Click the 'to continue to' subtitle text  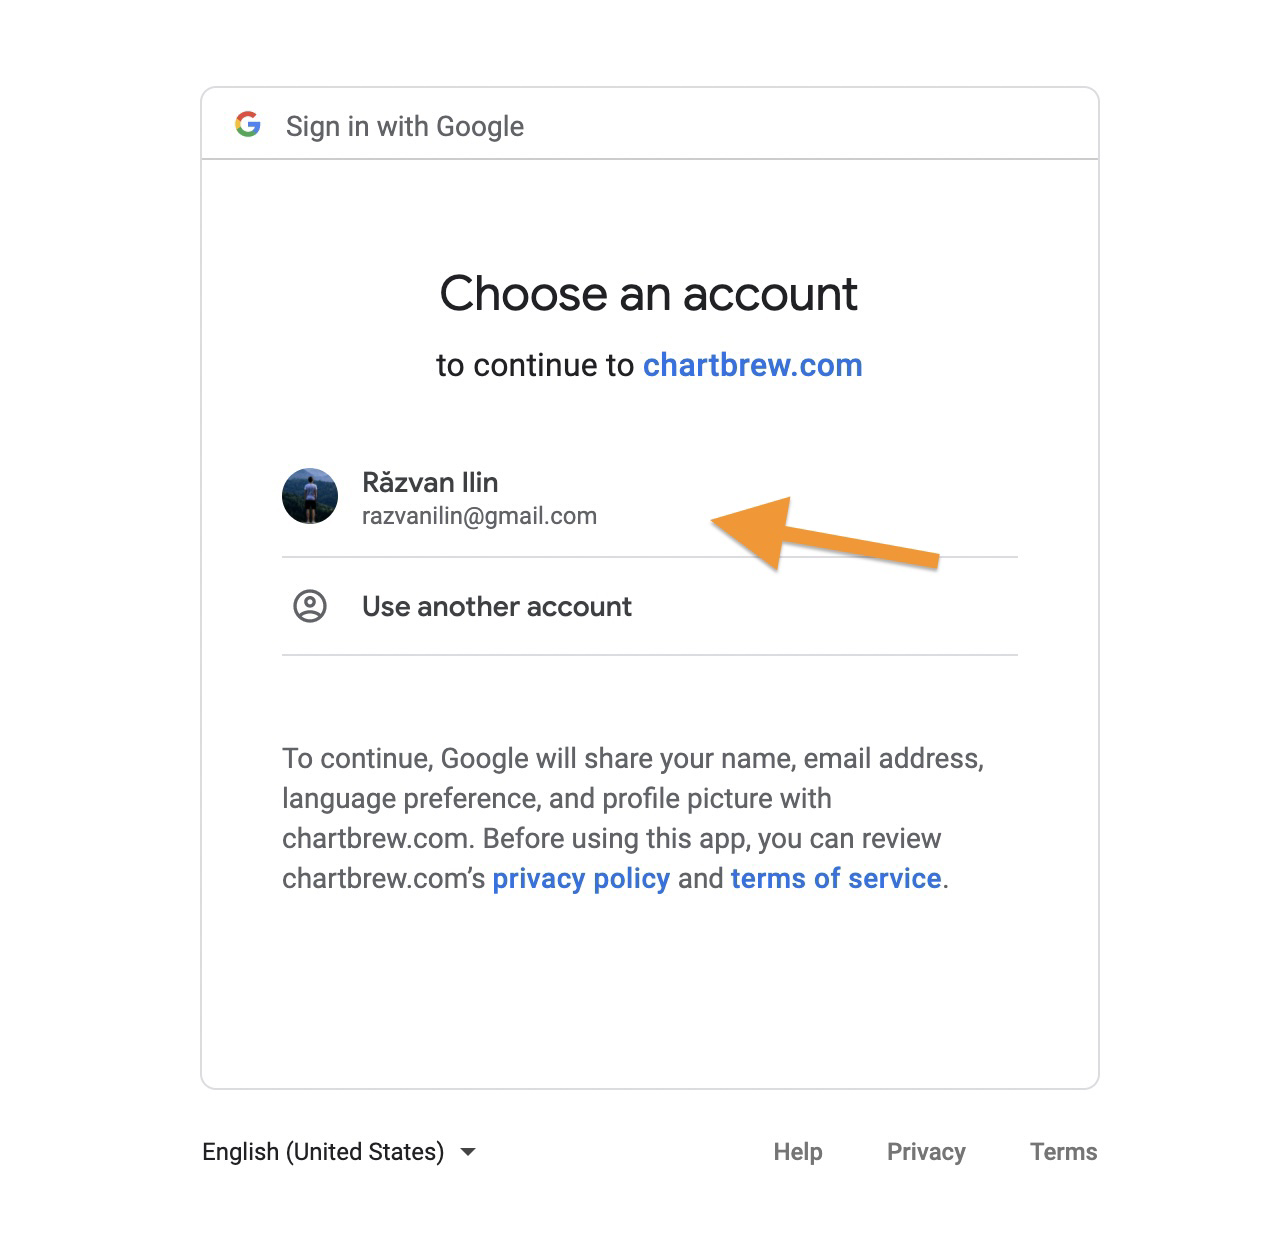(x=535, y=365)
